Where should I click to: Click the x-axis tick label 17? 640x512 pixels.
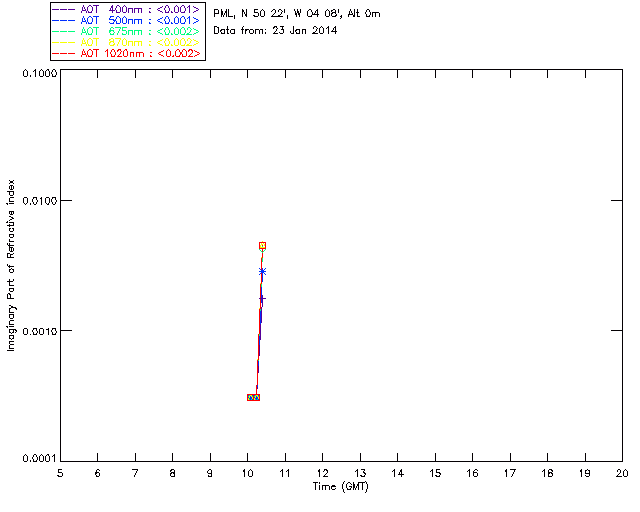pos(510,473)
